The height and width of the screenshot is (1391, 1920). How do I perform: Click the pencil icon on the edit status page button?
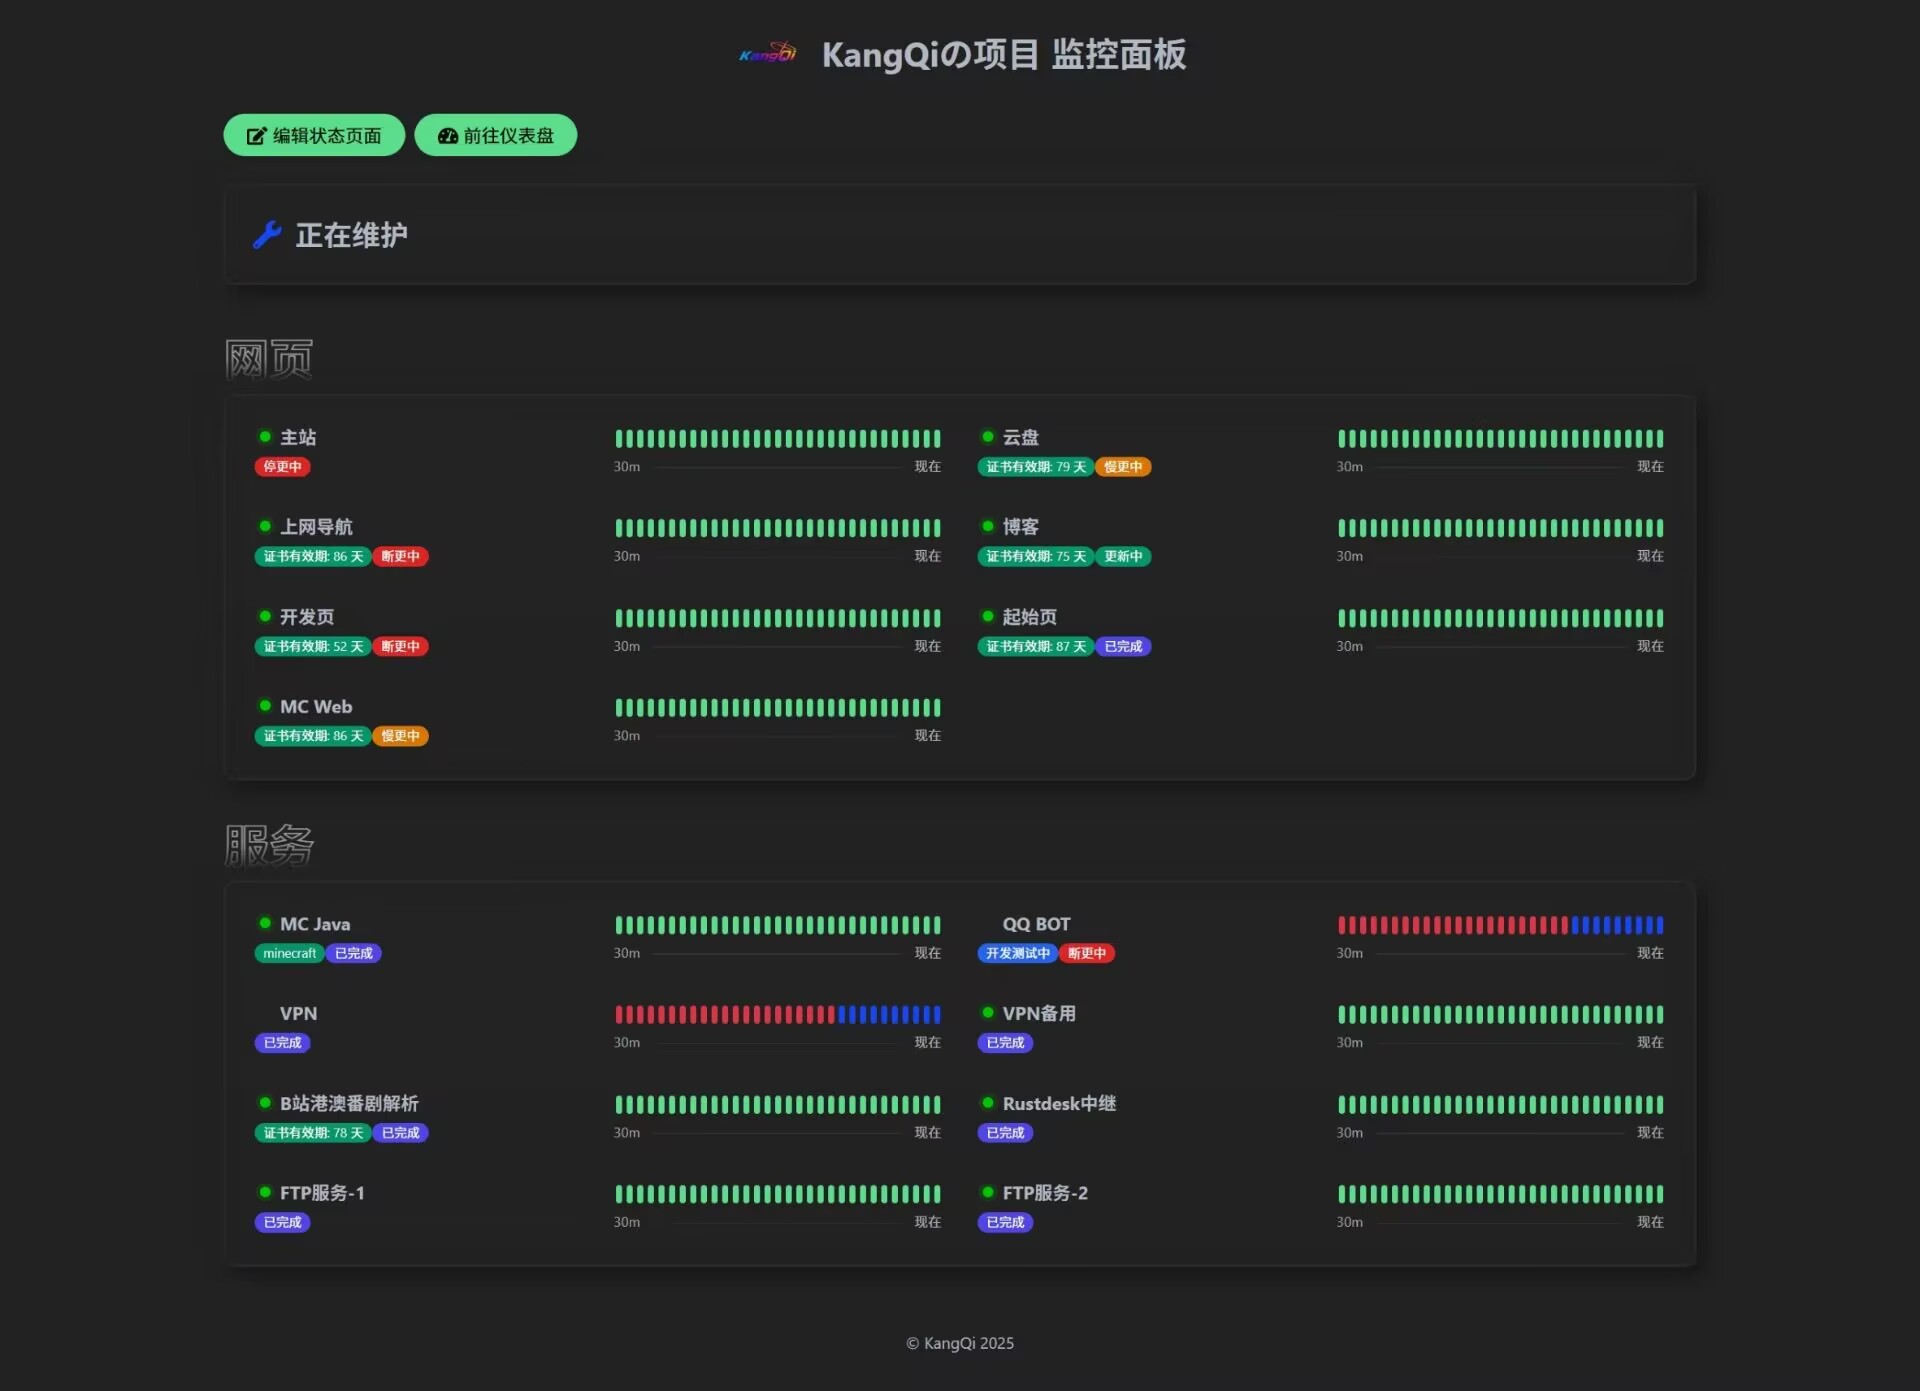[256, 136]
